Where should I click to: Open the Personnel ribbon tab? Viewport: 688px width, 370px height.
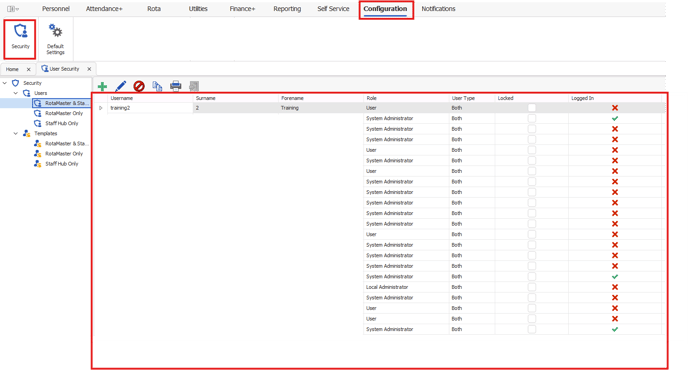tap(56, 9)
